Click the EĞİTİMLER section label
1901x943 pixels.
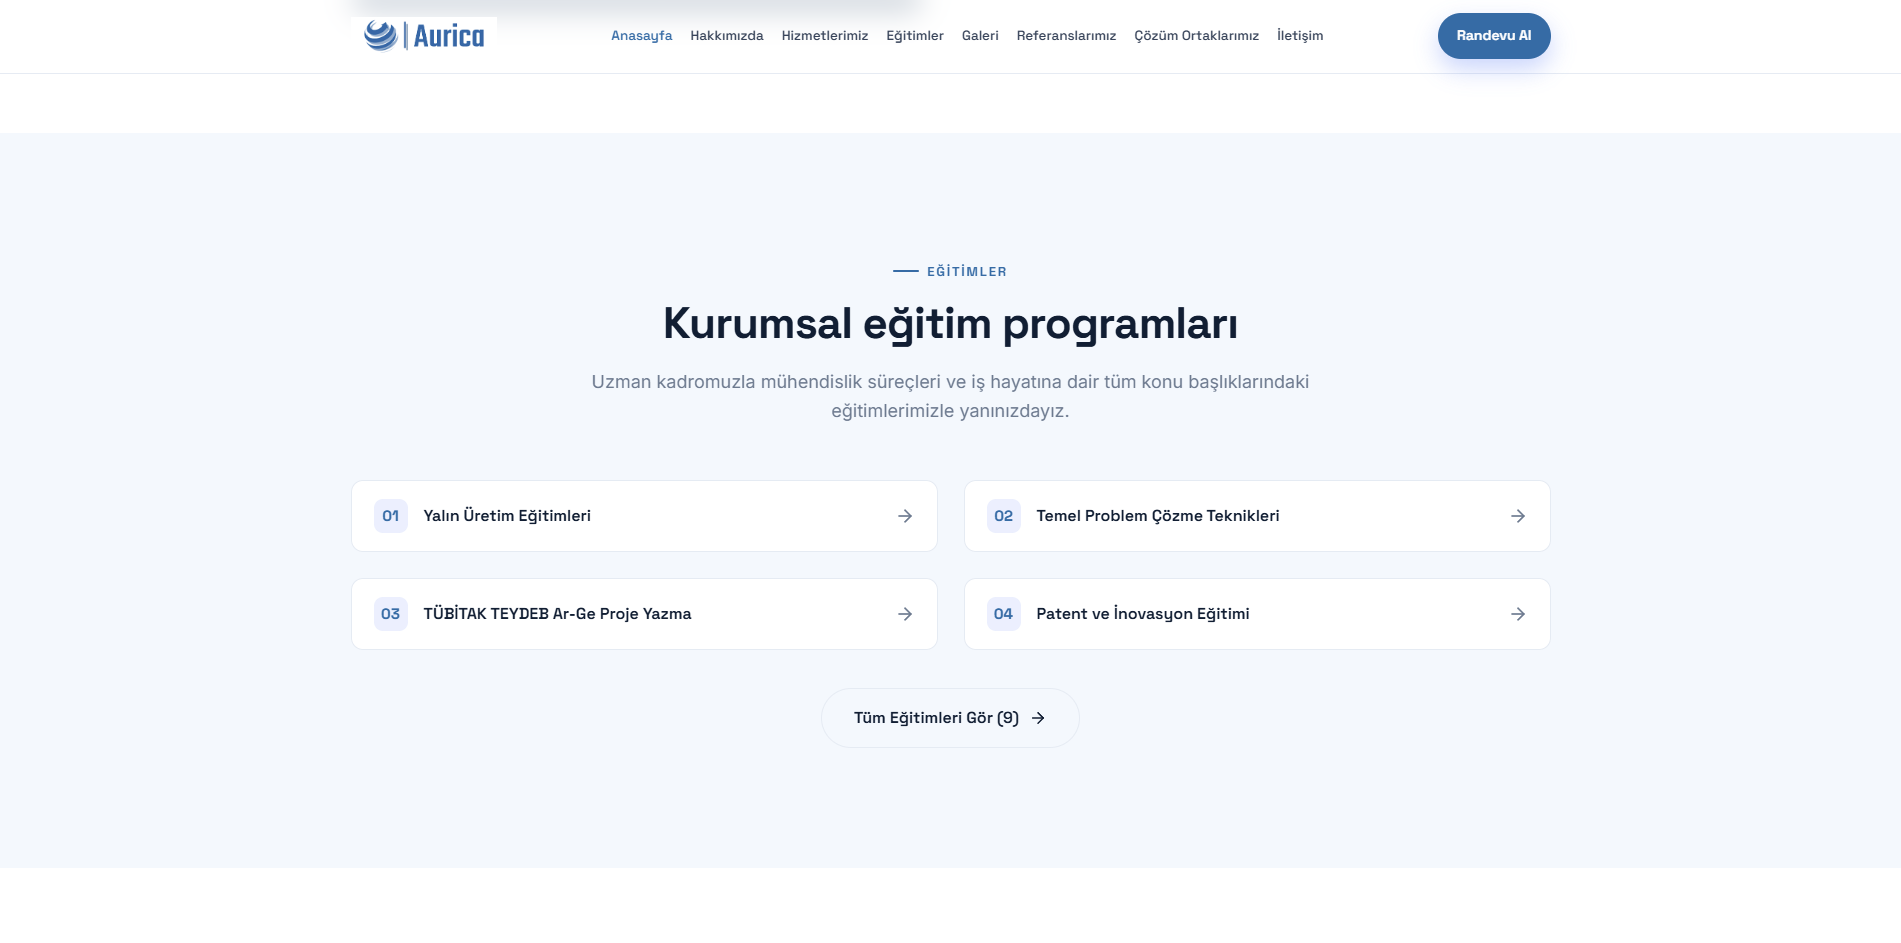966,271
